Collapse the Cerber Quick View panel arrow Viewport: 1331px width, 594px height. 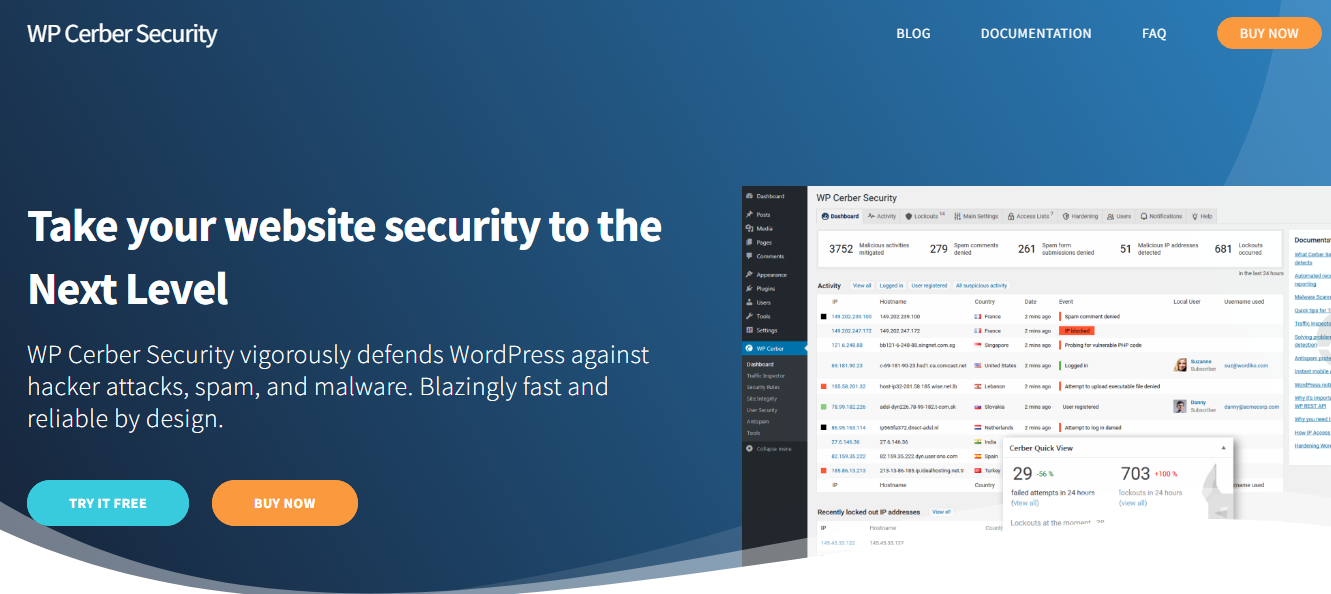(x=1223, y=448)
